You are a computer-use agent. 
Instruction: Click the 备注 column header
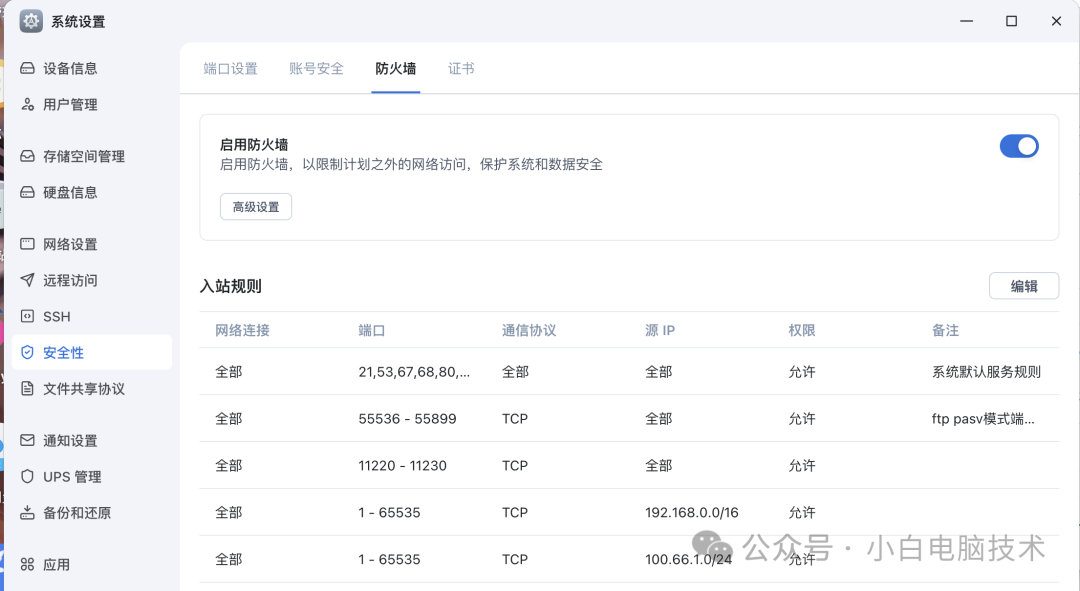(x=945, y=330)
